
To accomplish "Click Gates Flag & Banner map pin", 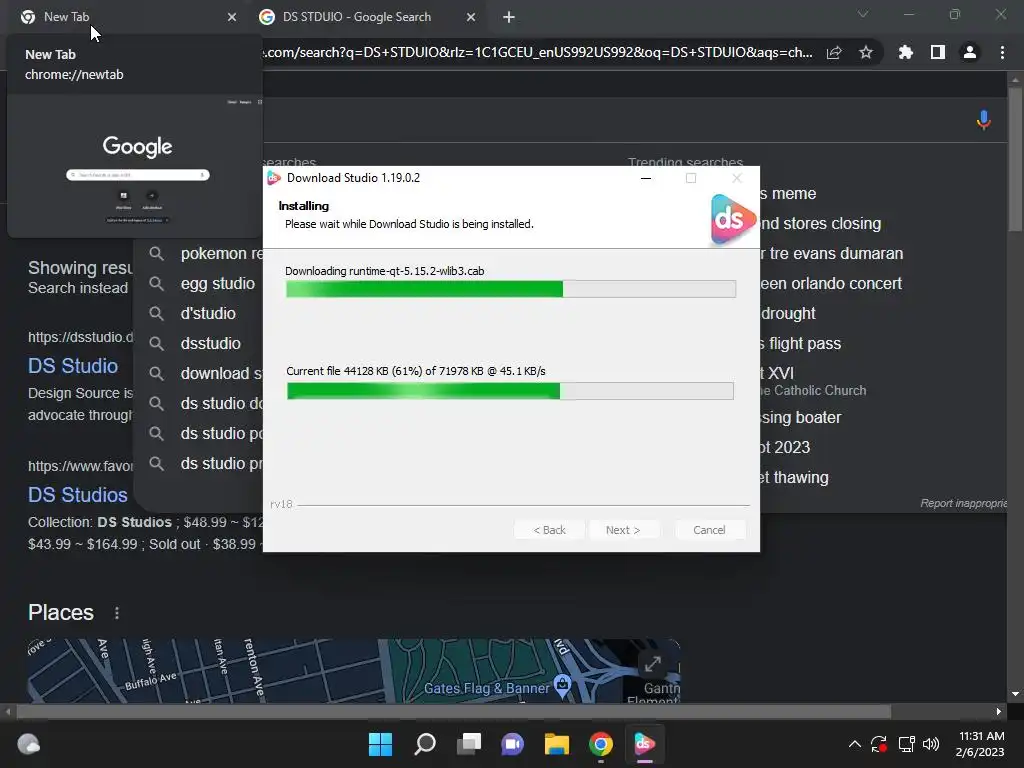I will pyautogui.click(x=562, y=684).
